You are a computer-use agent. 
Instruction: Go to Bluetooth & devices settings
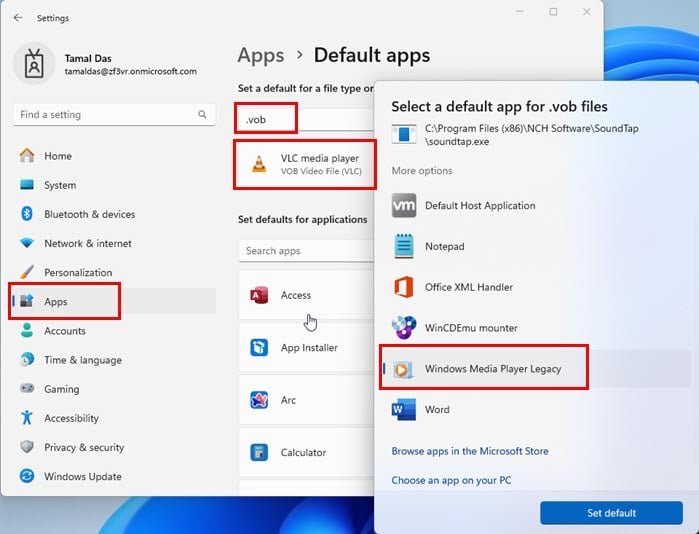(89, 214)
